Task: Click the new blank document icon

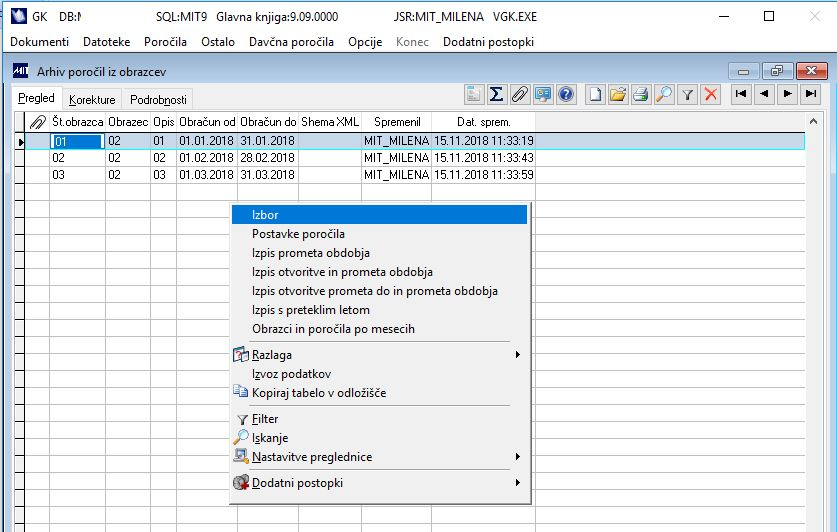Action: (595, 94)
